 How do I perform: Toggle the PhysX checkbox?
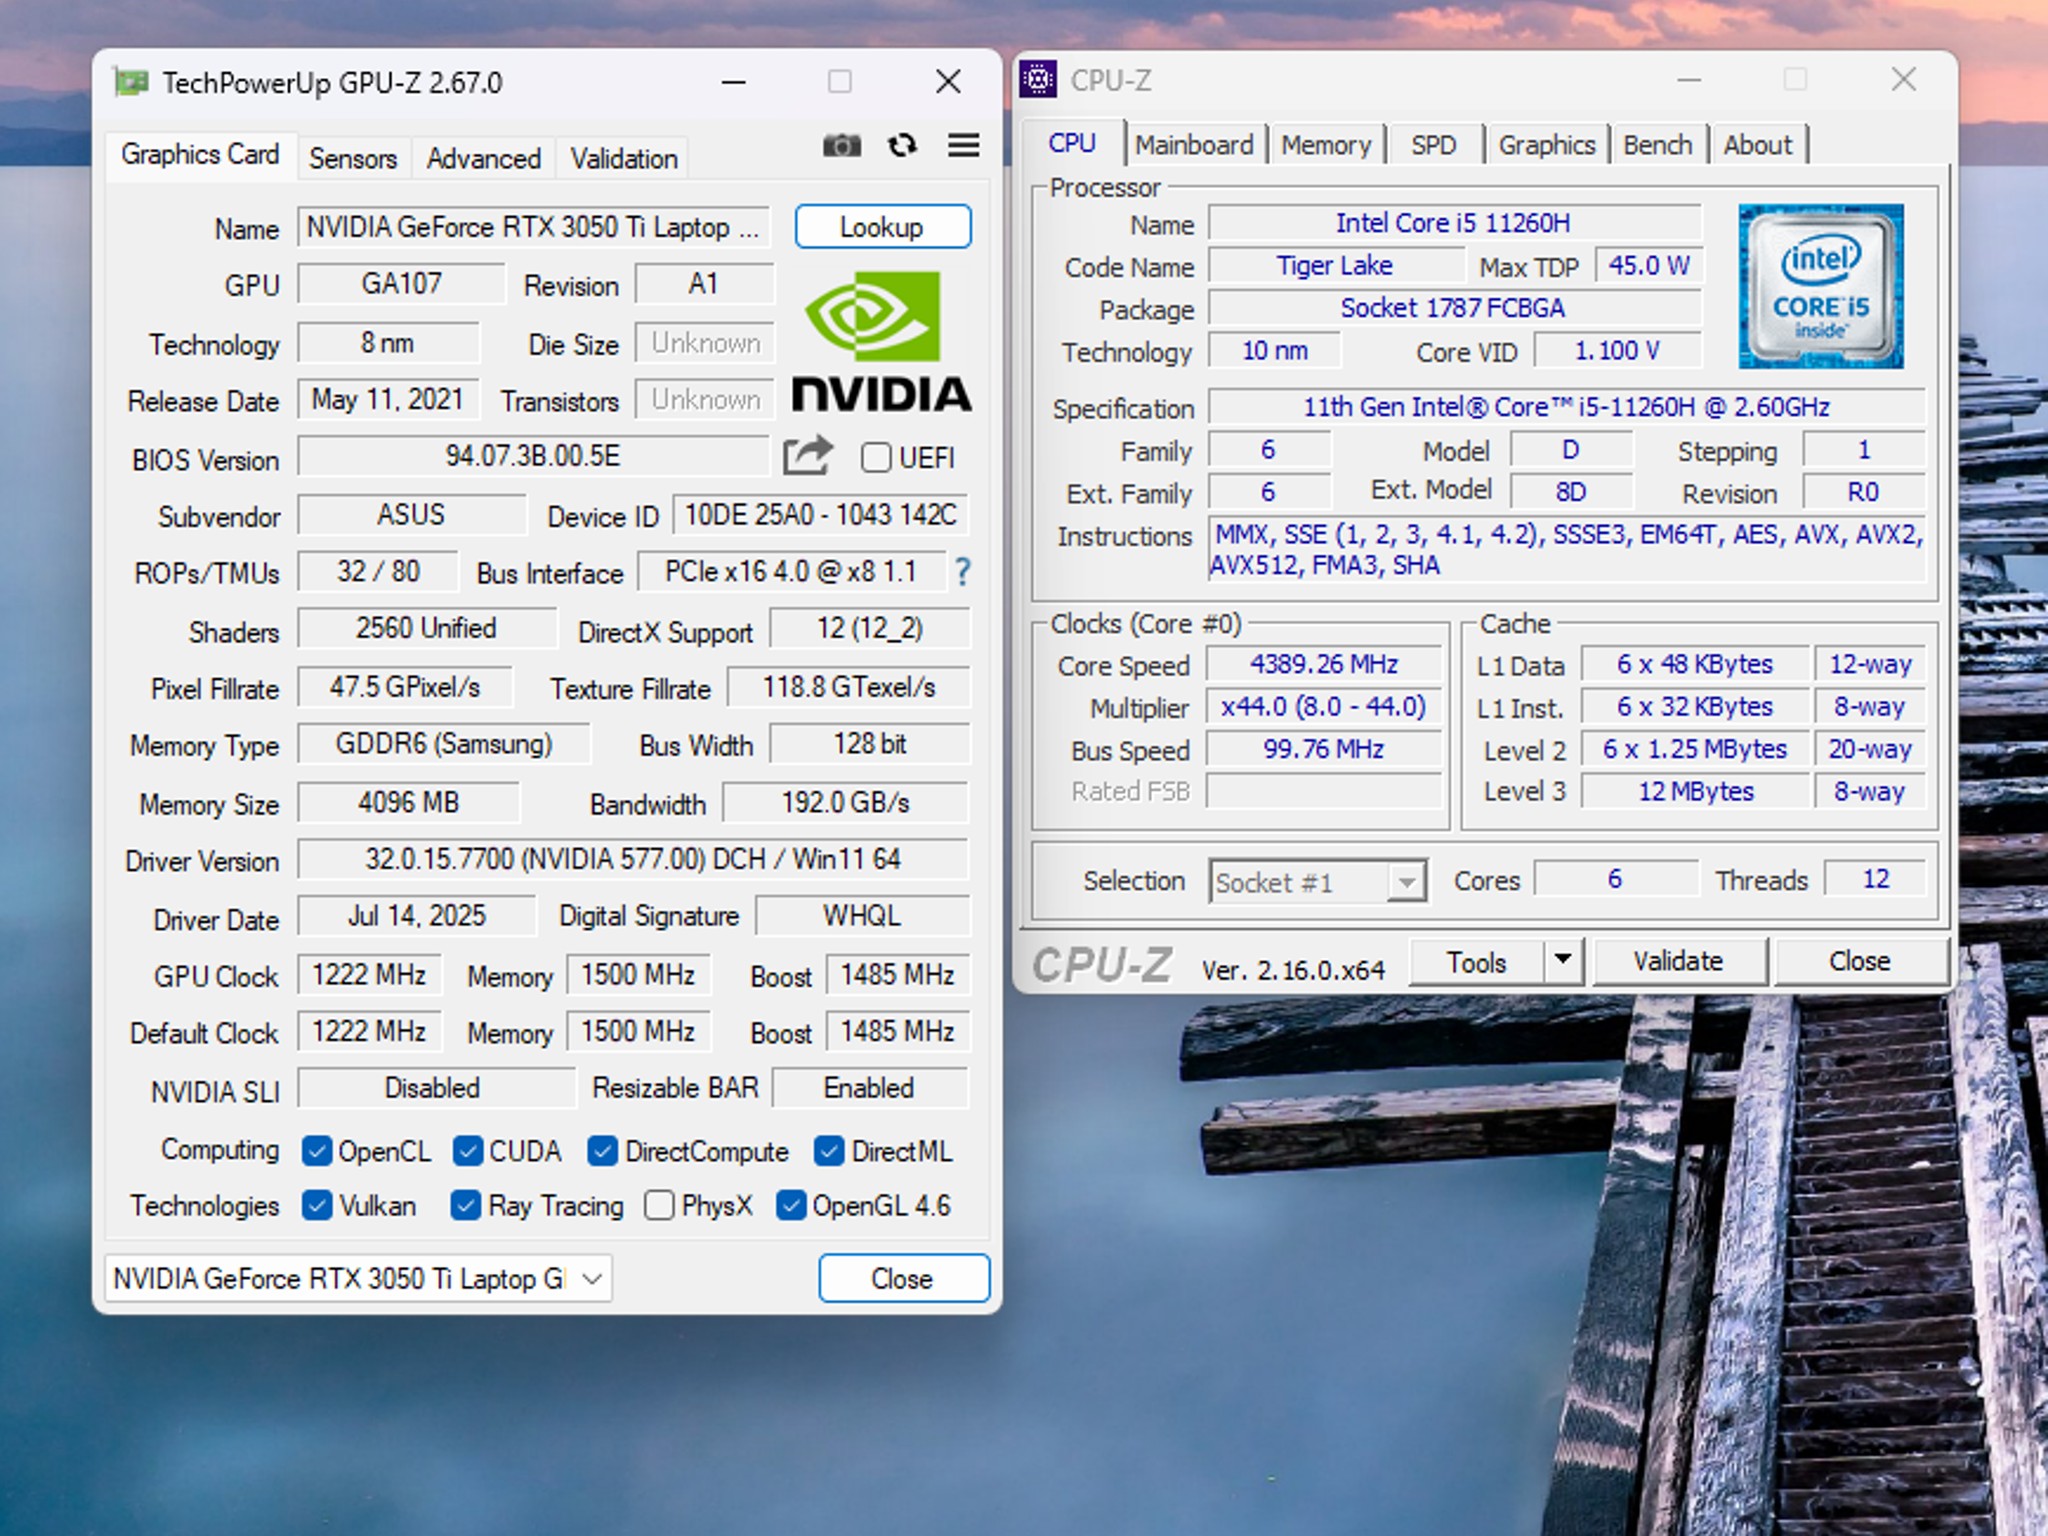pos(659,1205)
